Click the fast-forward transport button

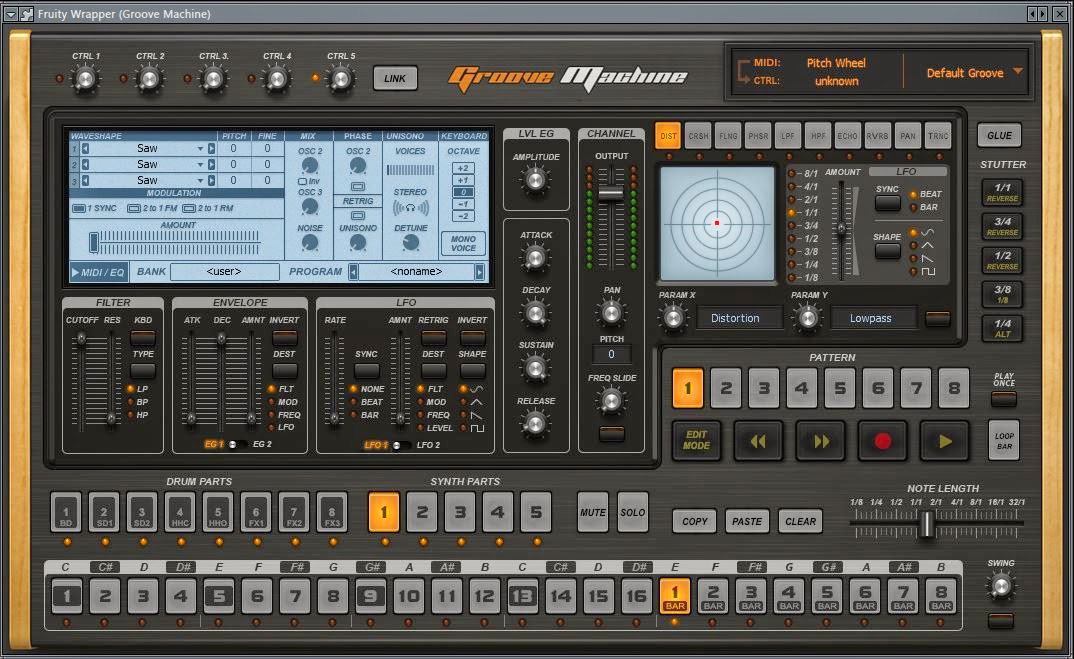click(821, 440)
